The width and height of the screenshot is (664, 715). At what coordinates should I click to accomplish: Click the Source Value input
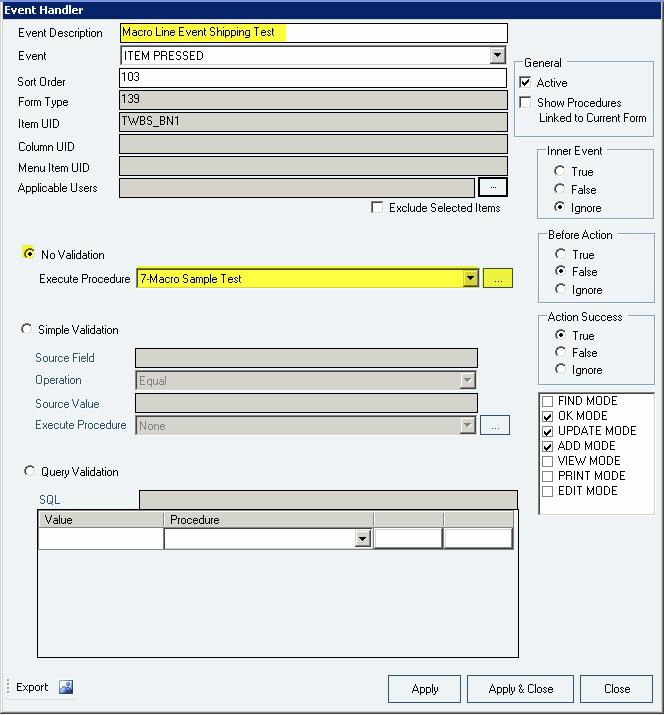306,403
